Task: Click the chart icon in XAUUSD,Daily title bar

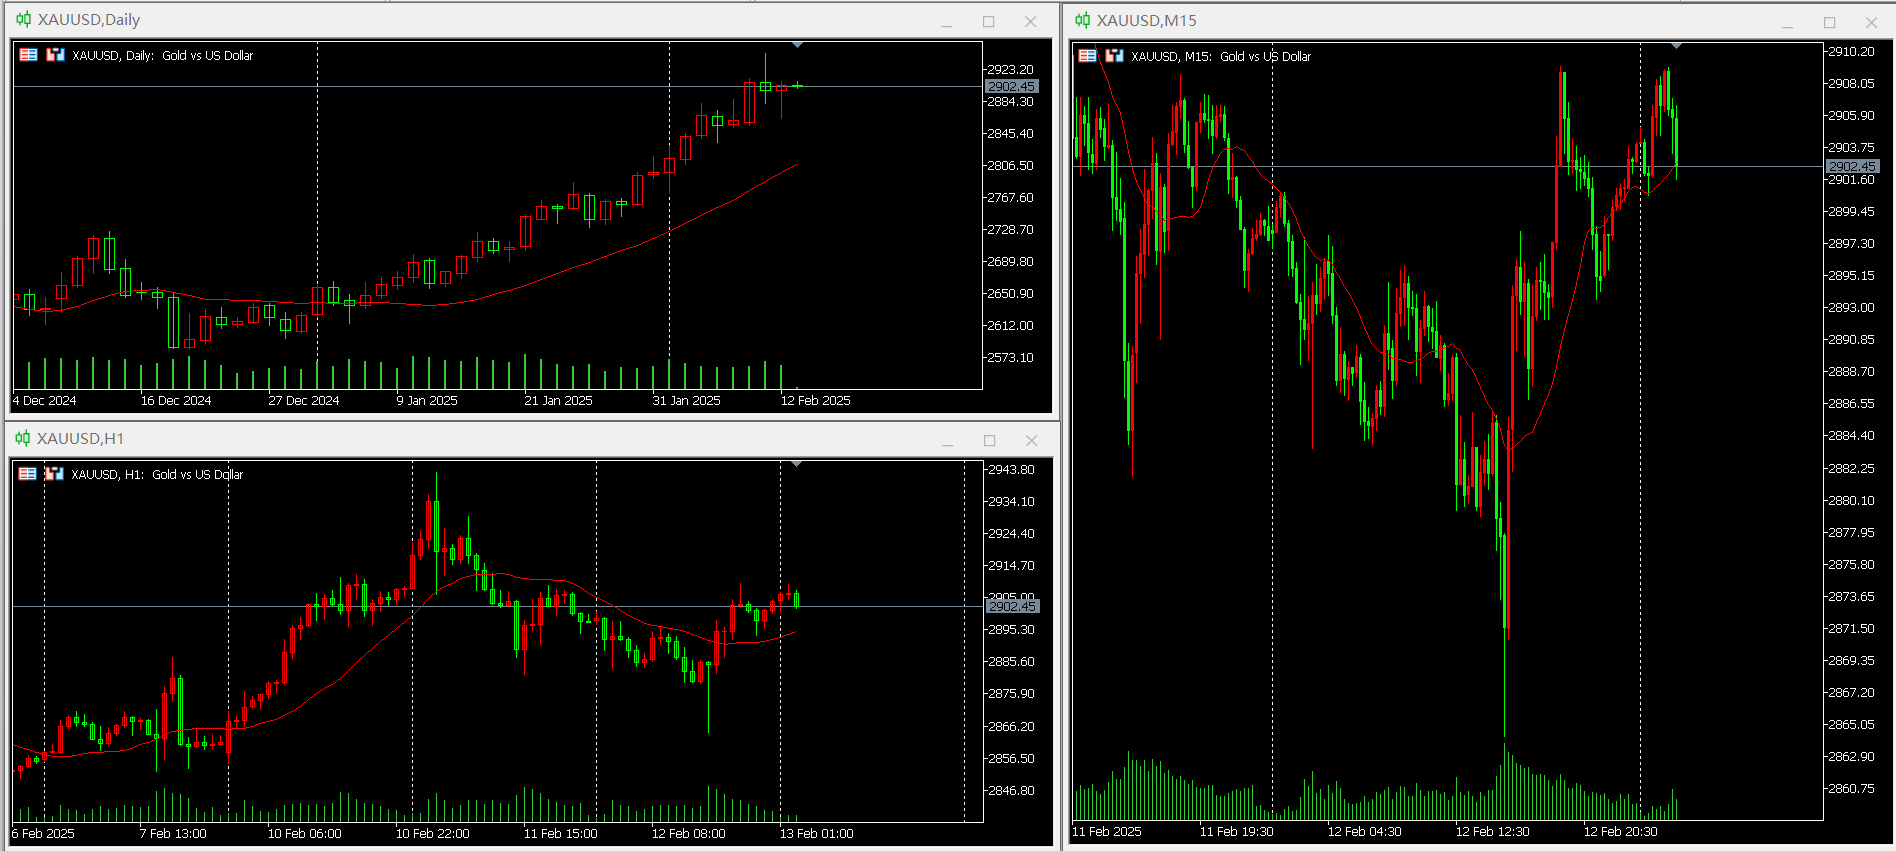Action: pos(23,19)
